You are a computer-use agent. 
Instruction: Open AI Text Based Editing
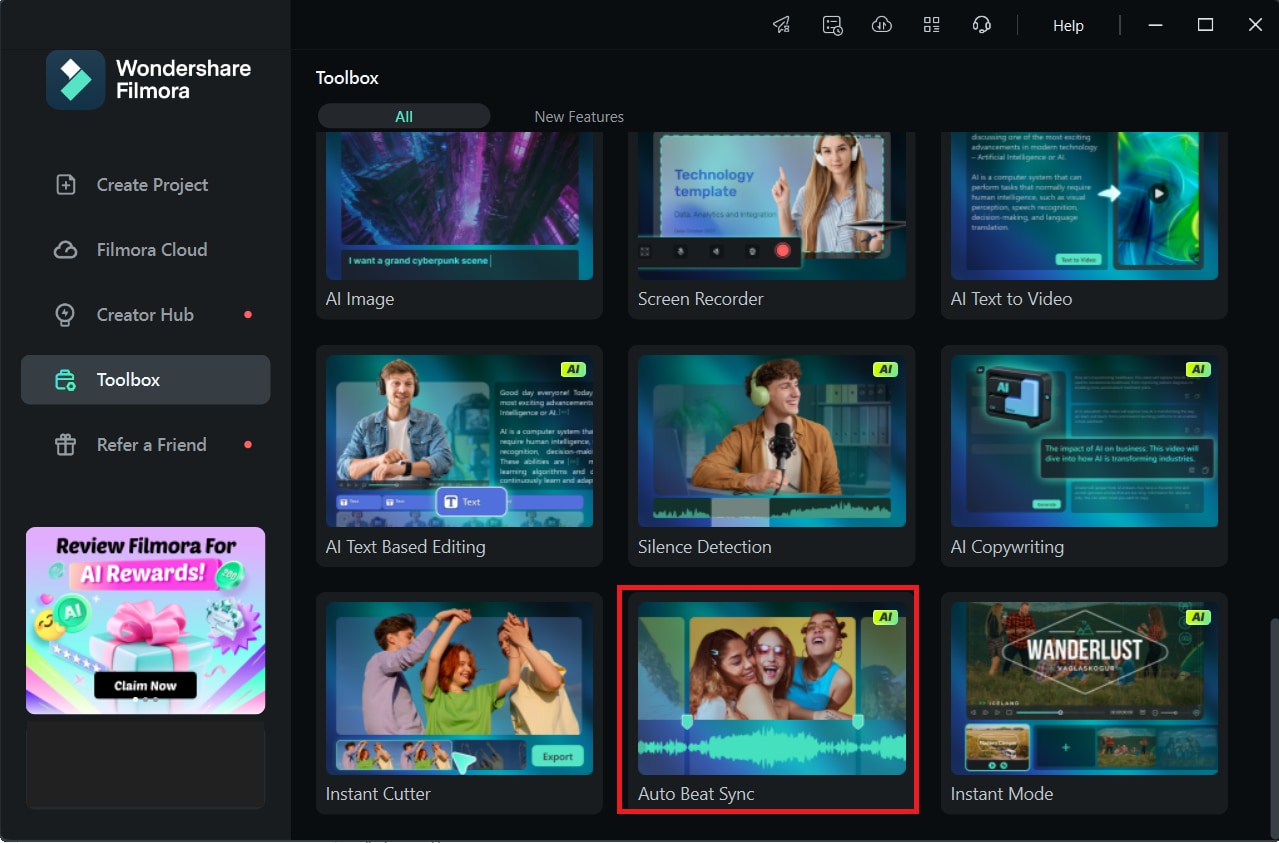[x=459, y=456]
